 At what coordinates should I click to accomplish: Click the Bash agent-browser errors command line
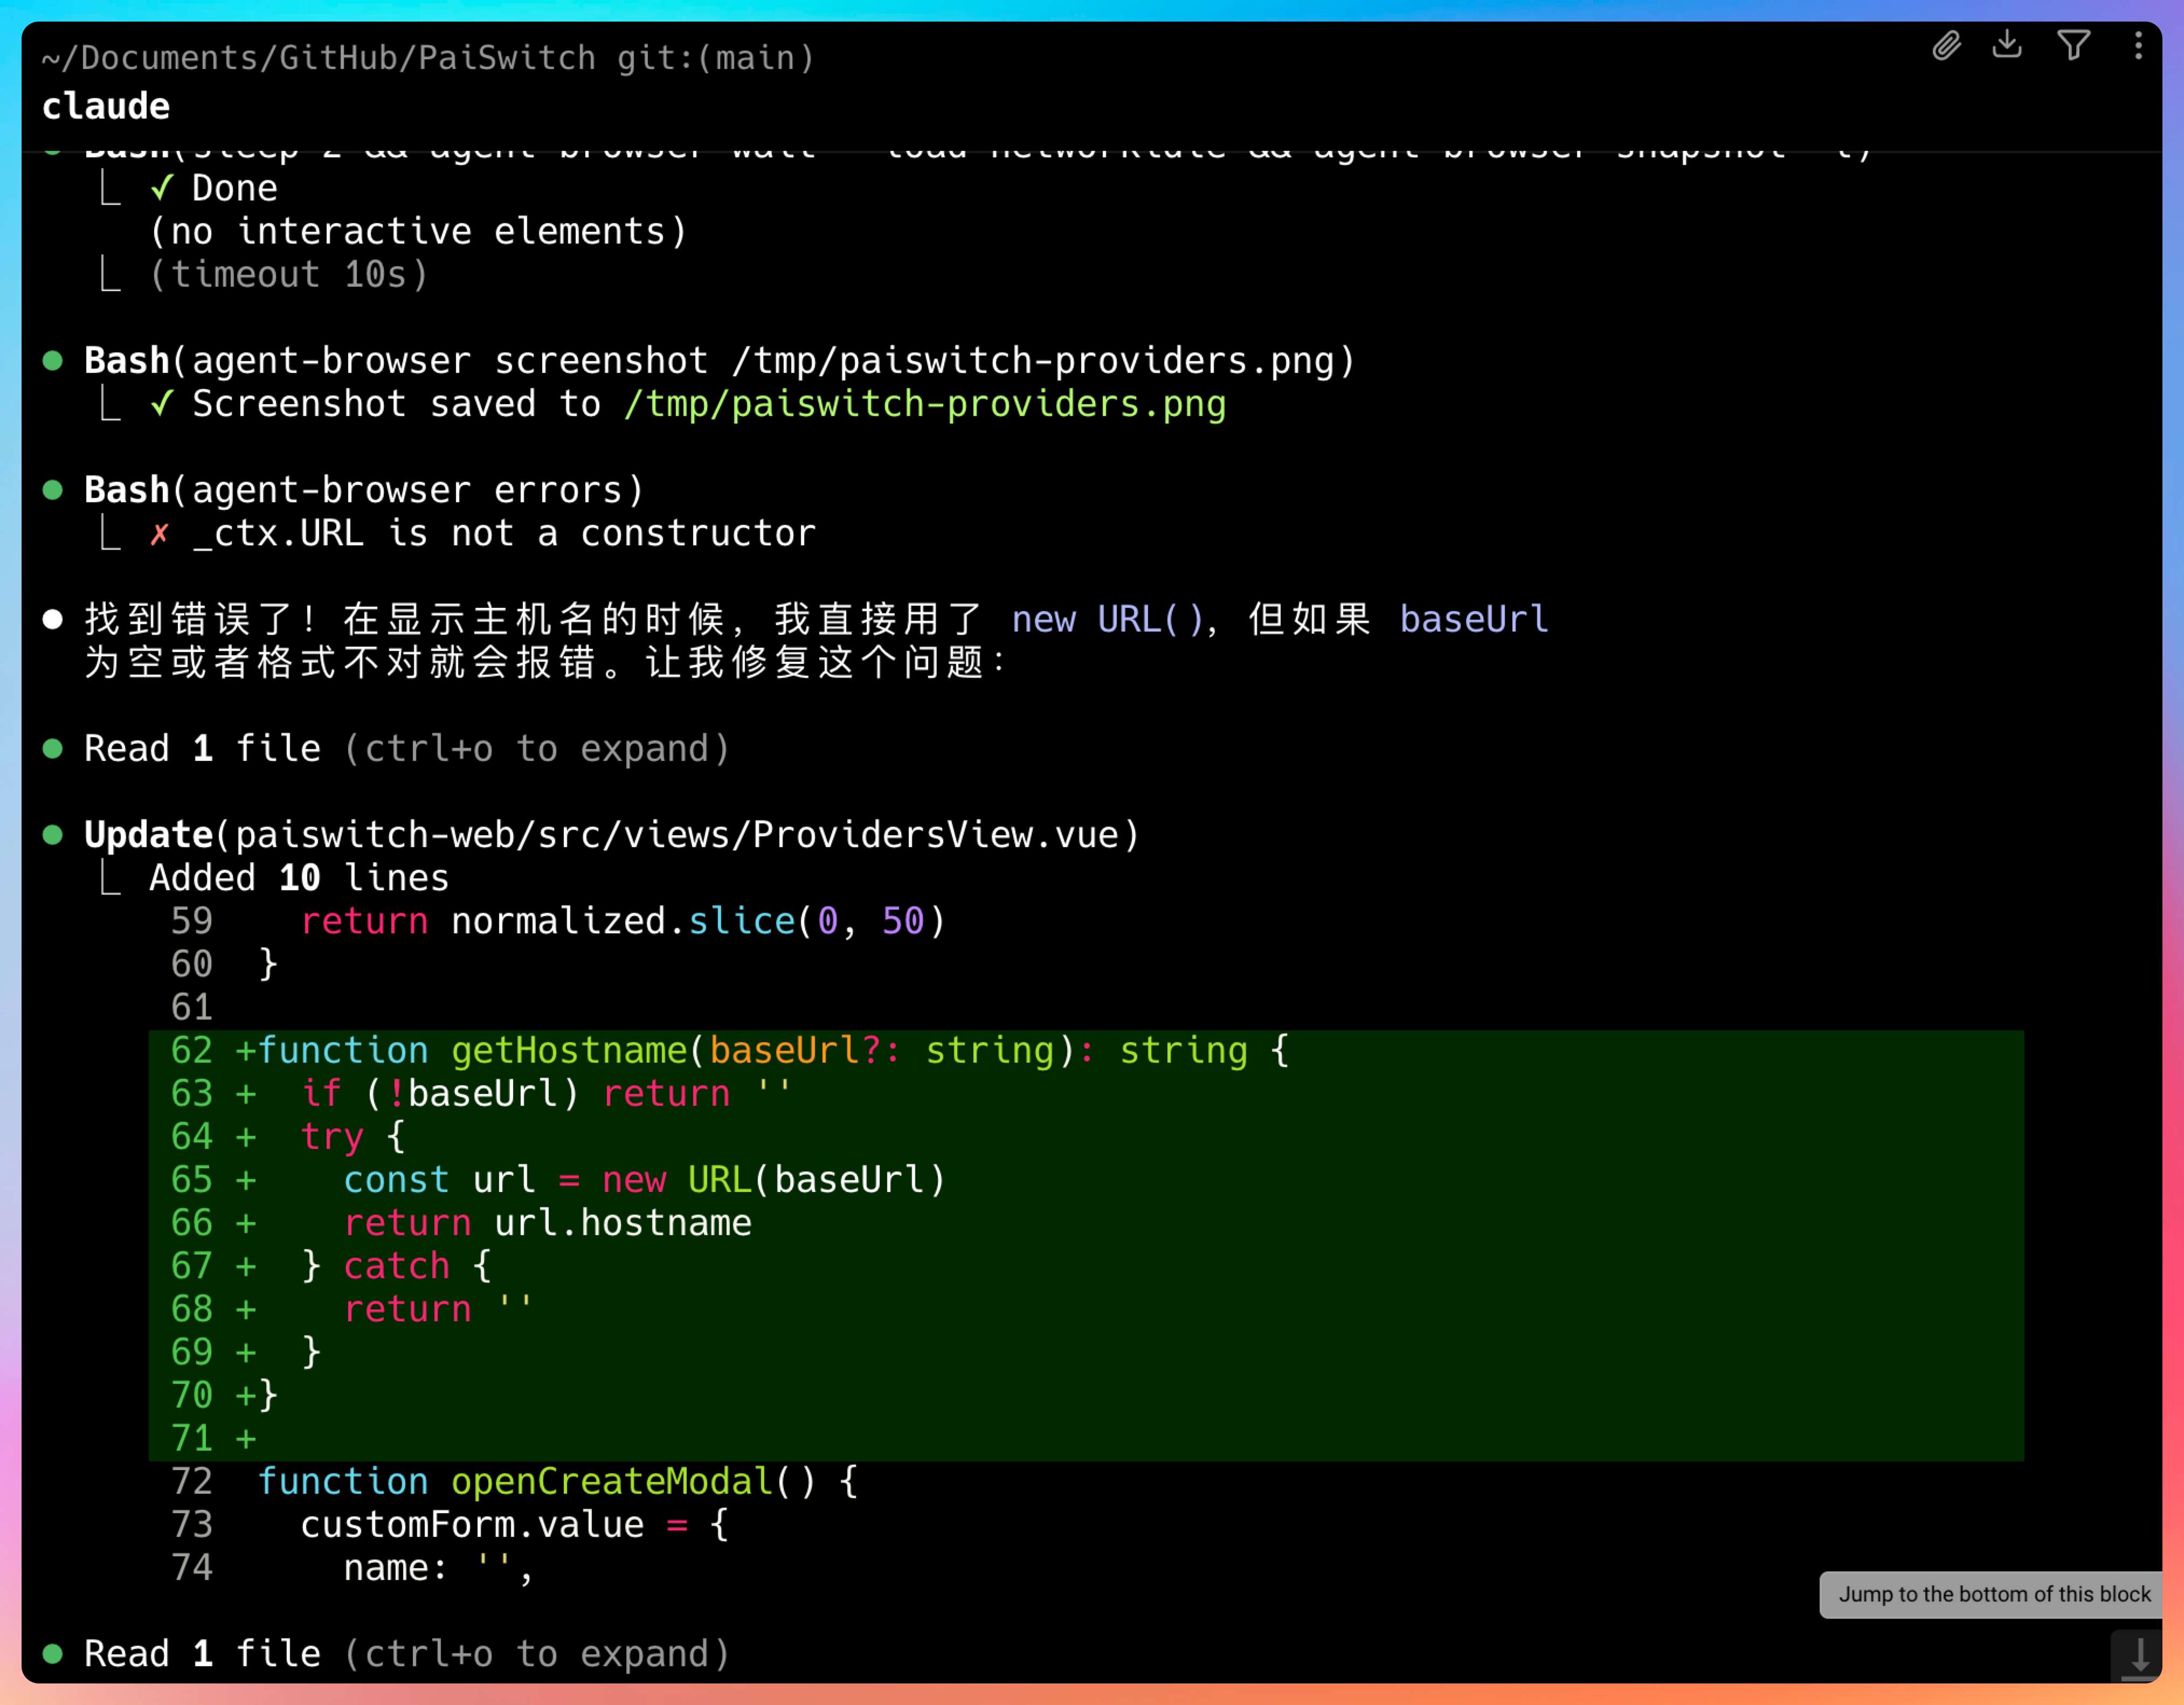tap(364, 490)
